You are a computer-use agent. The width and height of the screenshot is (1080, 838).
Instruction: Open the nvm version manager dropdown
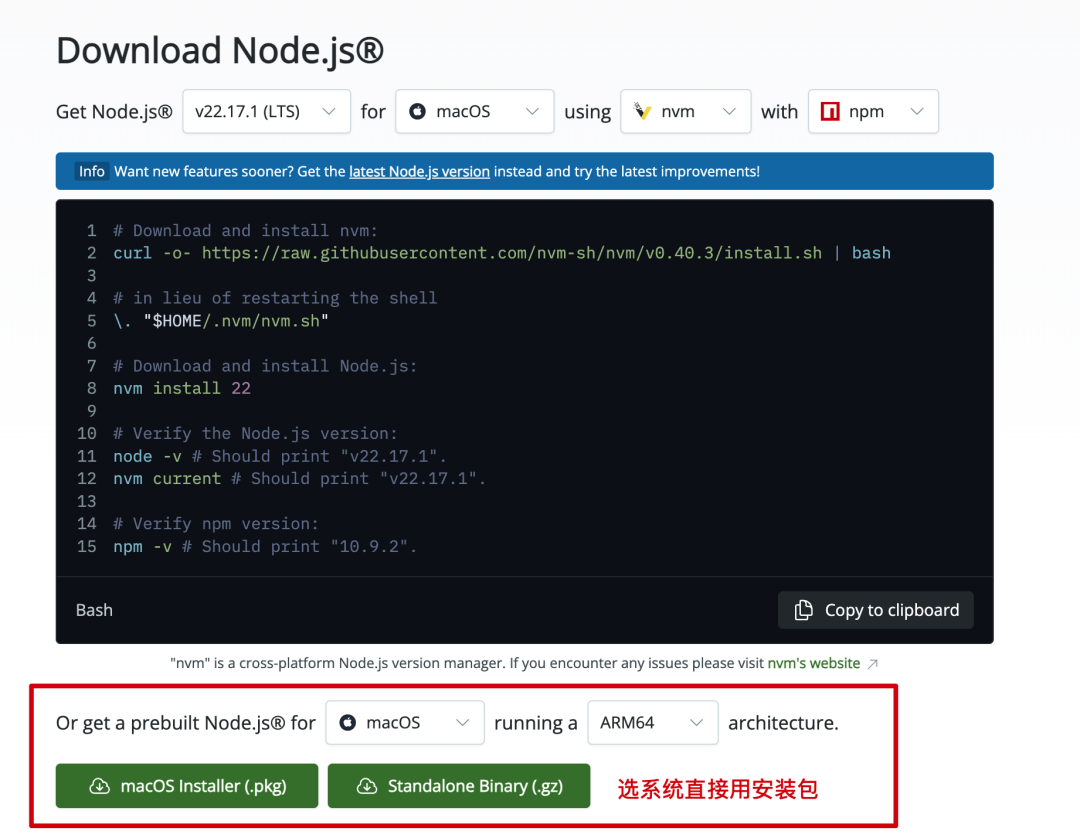[685, 112]
